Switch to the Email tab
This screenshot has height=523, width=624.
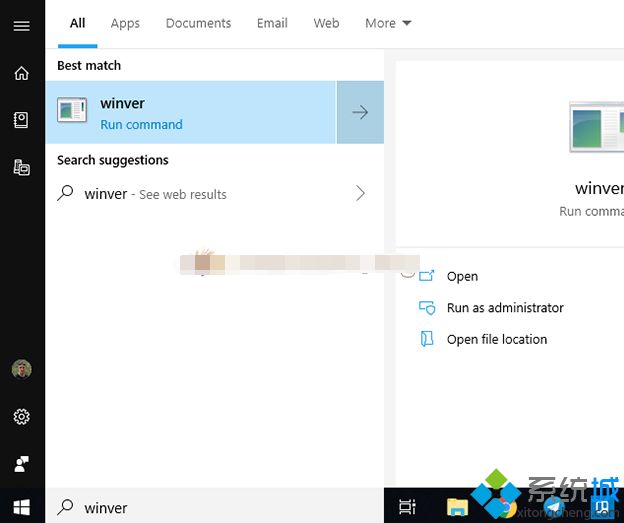coord(272,23)
